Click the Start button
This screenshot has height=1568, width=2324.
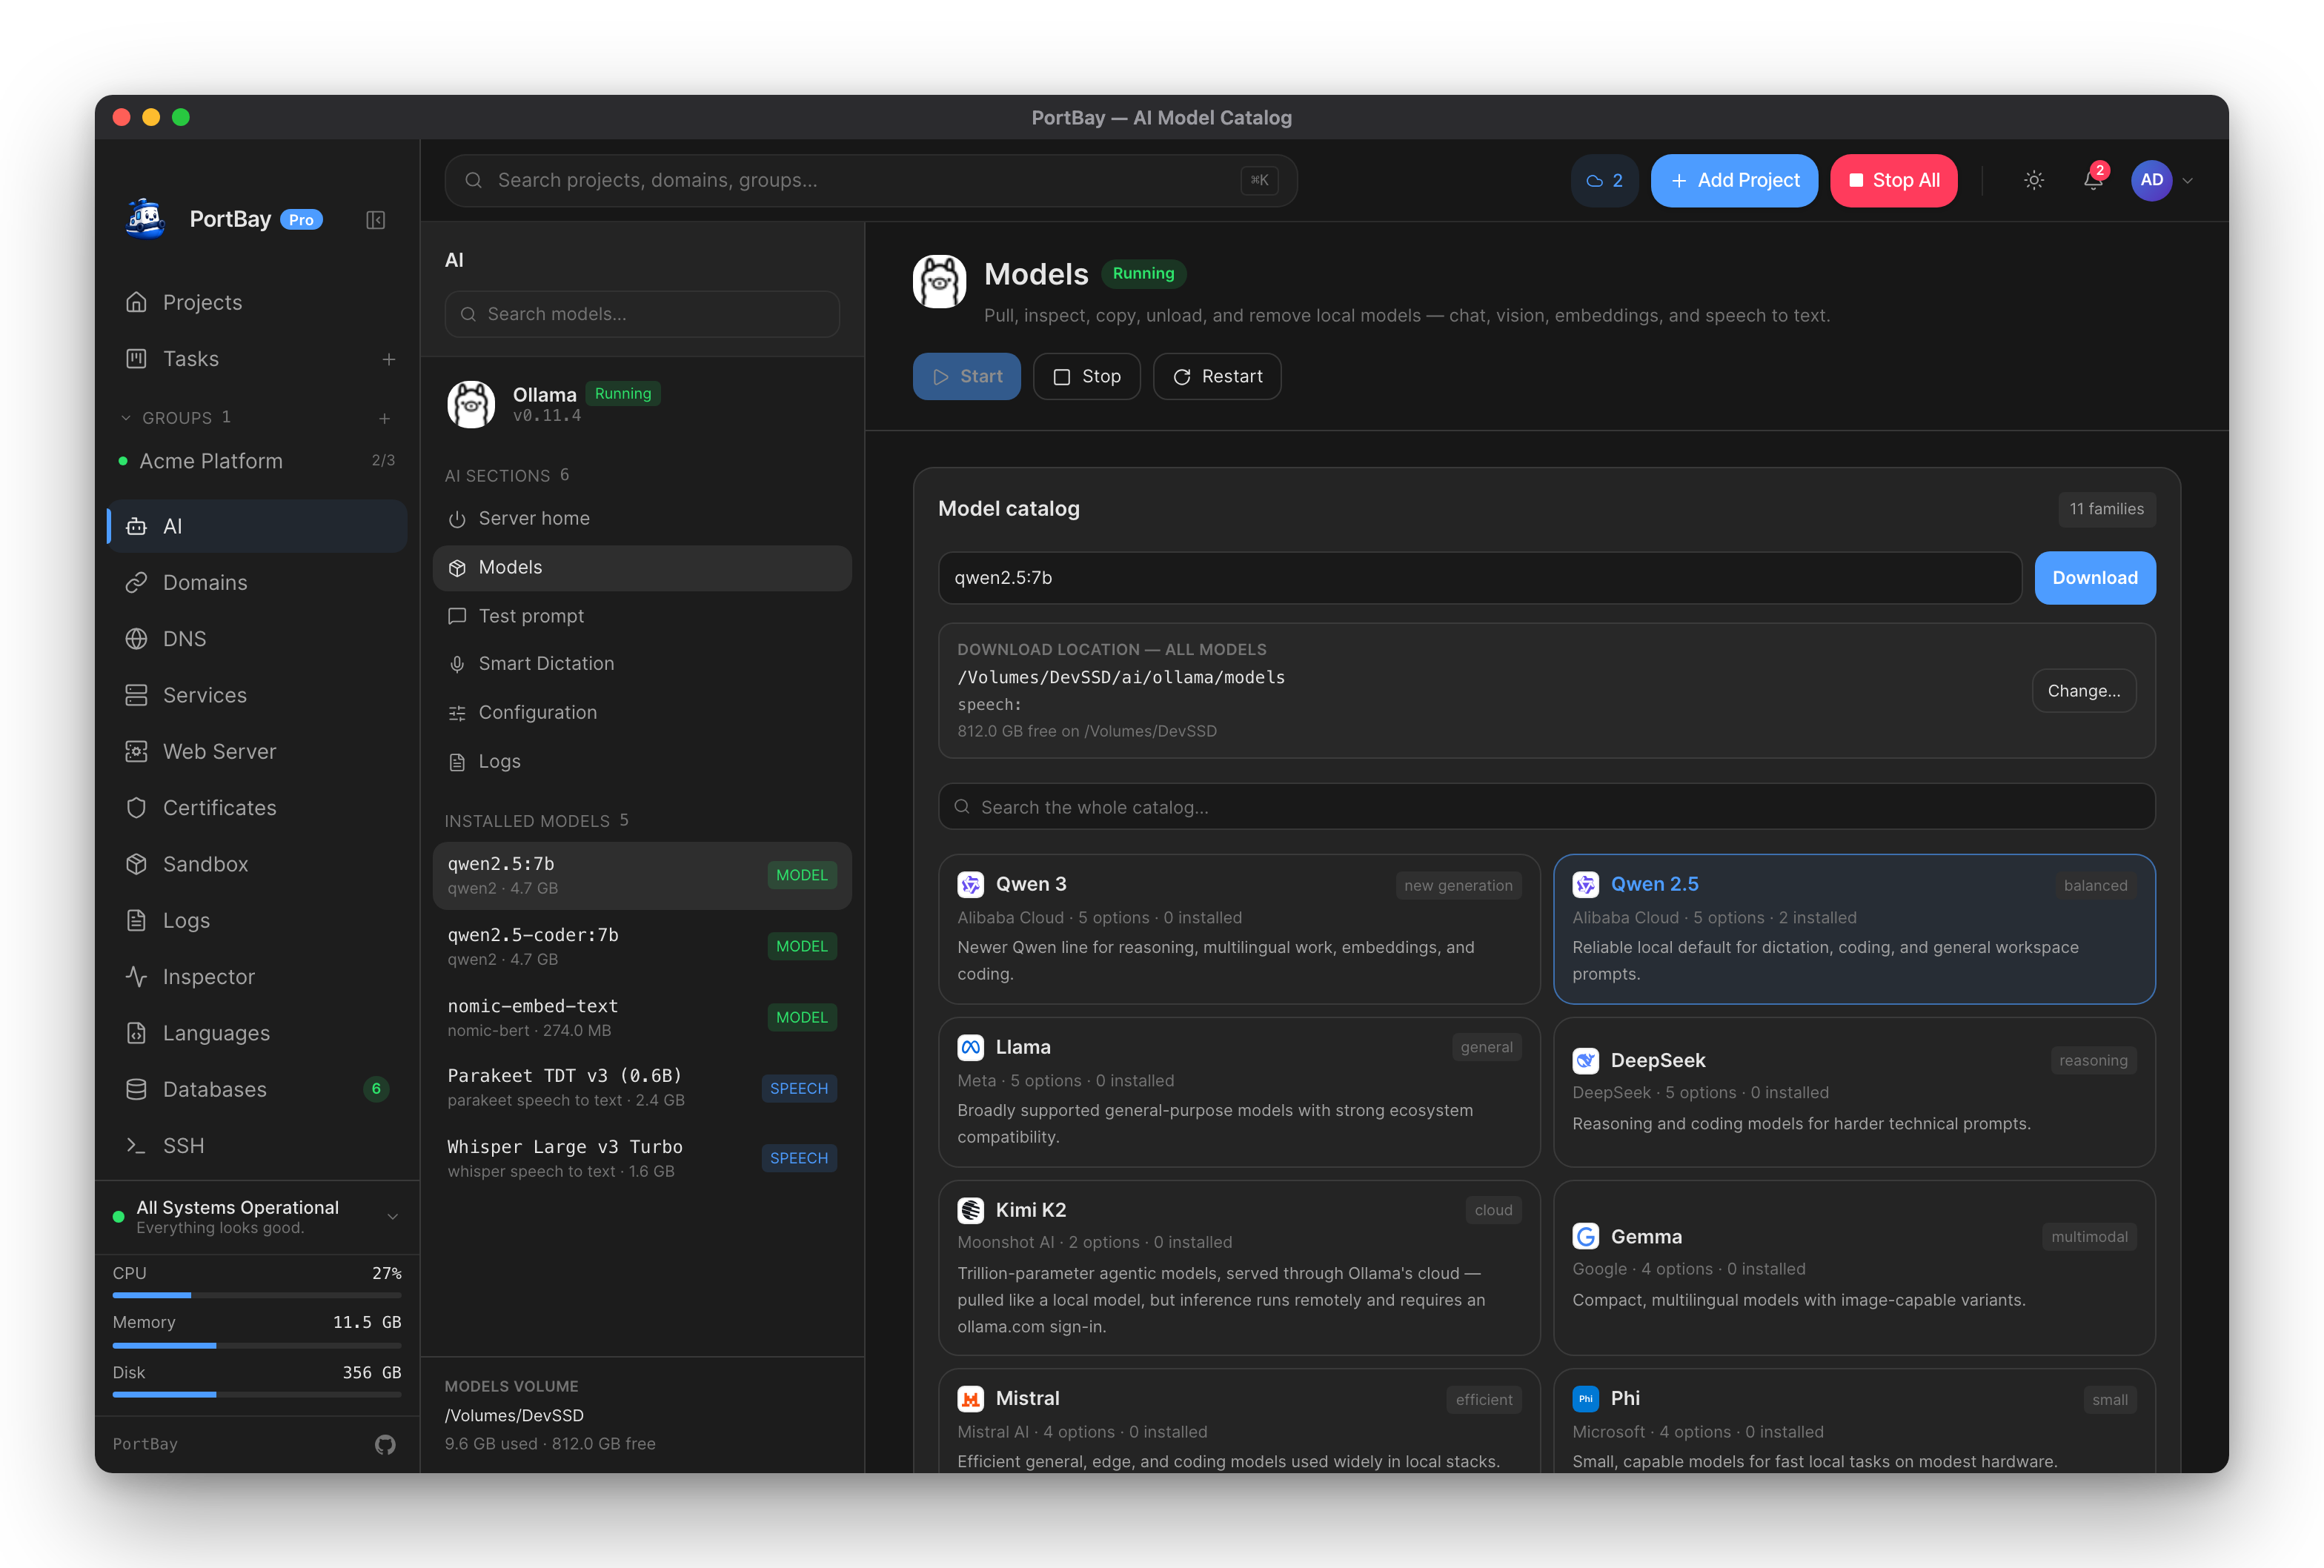966,376
